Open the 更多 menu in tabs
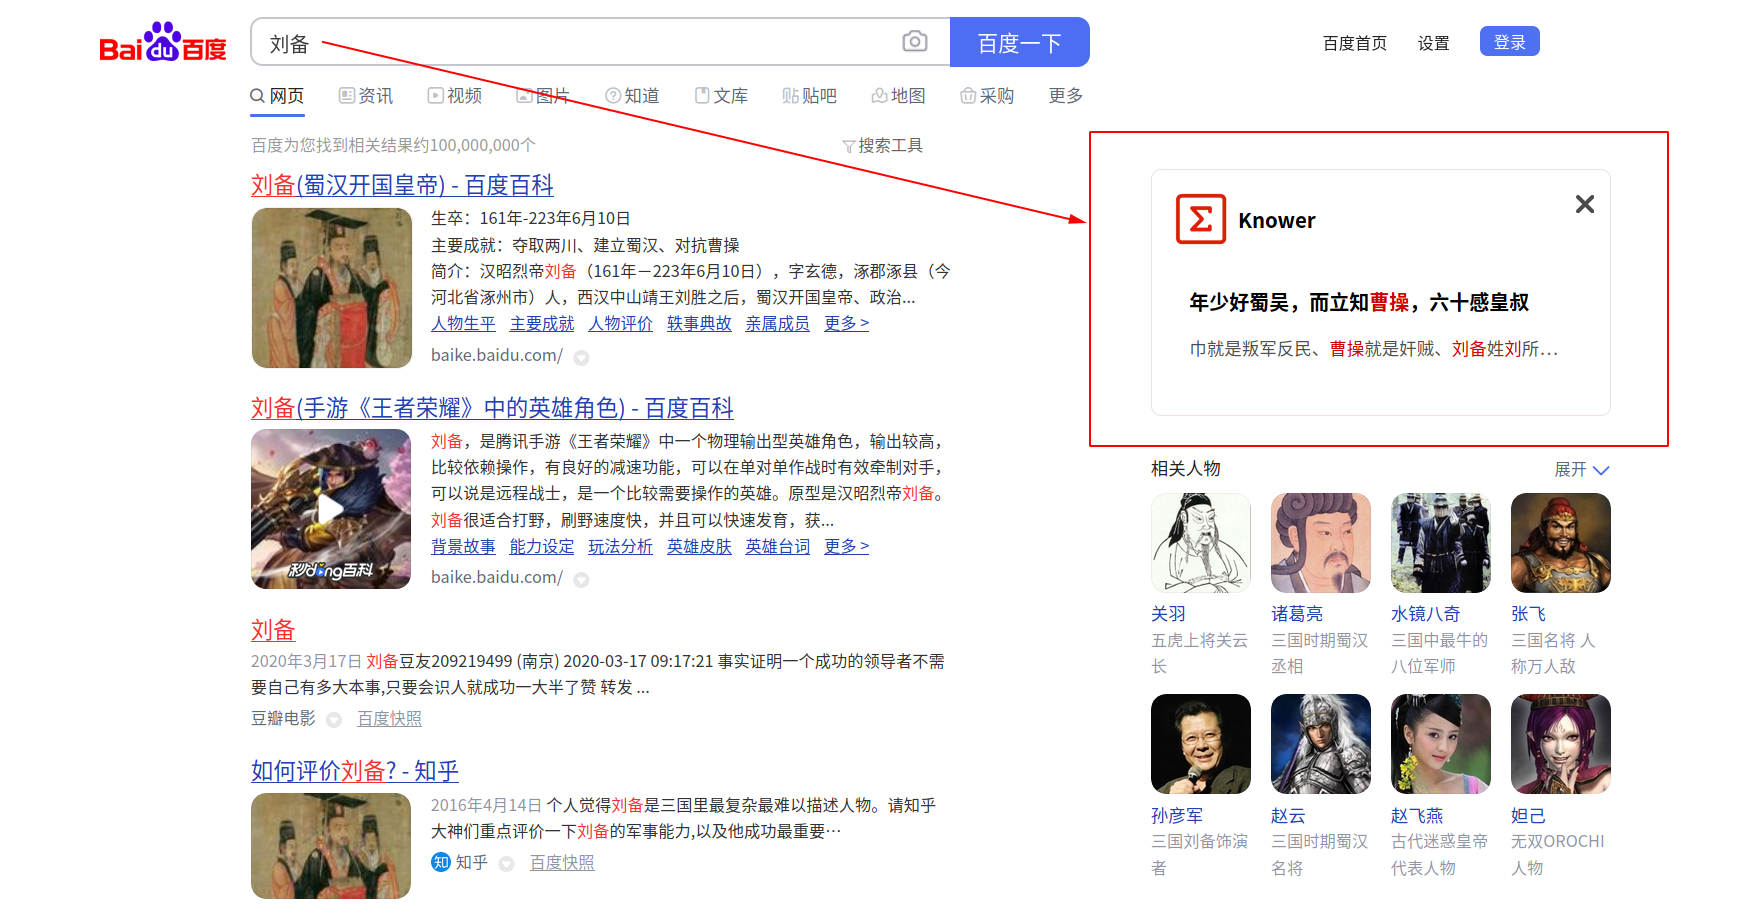Viewport: 1753px width, 910px height. pos(1065,96)
